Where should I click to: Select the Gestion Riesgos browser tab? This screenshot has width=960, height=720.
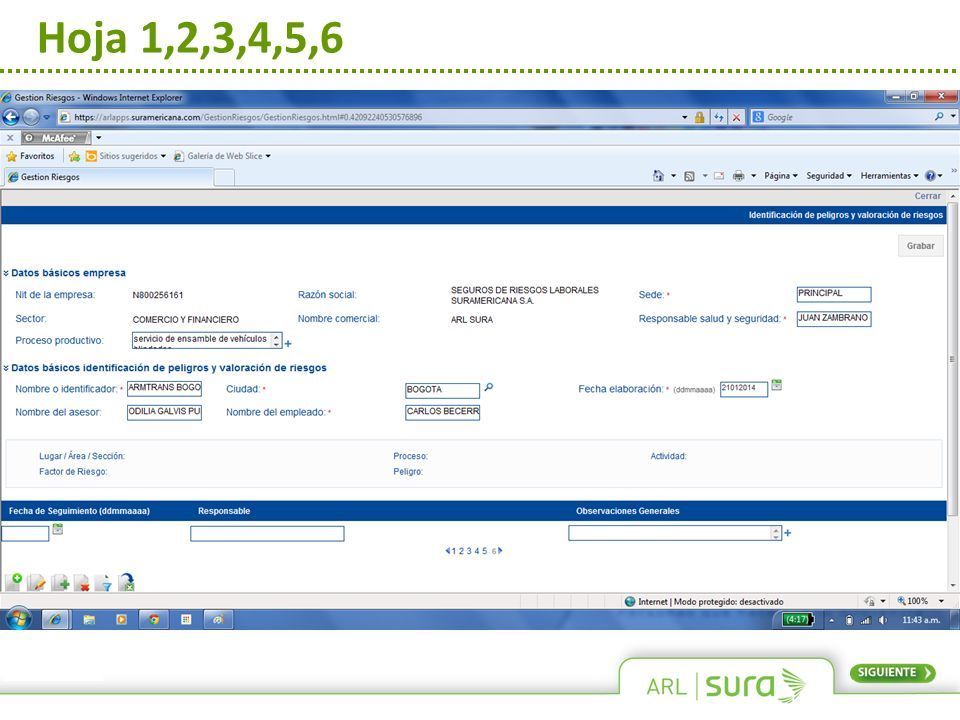109,177
